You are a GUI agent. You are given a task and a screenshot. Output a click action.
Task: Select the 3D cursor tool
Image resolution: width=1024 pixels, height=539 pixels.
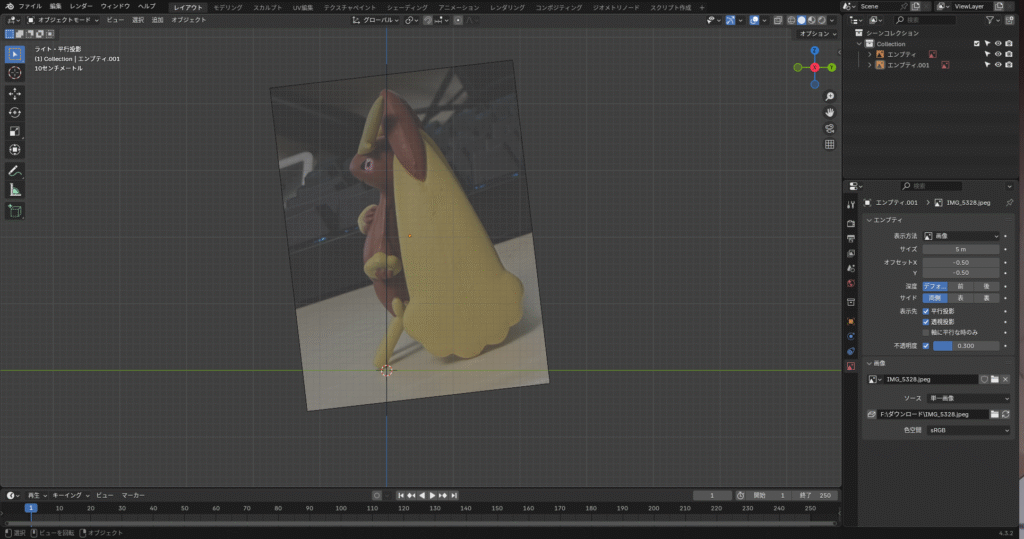tap(14, 73)
